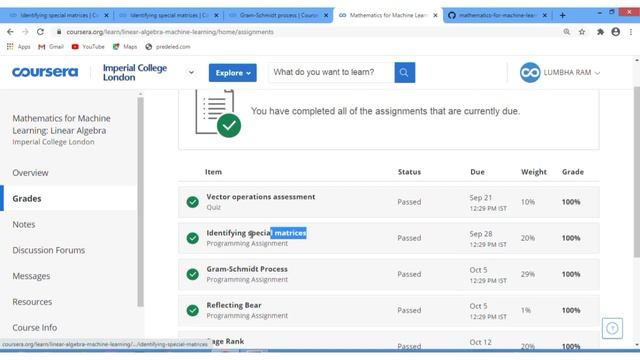Click the Weight column header

point(533,172)
